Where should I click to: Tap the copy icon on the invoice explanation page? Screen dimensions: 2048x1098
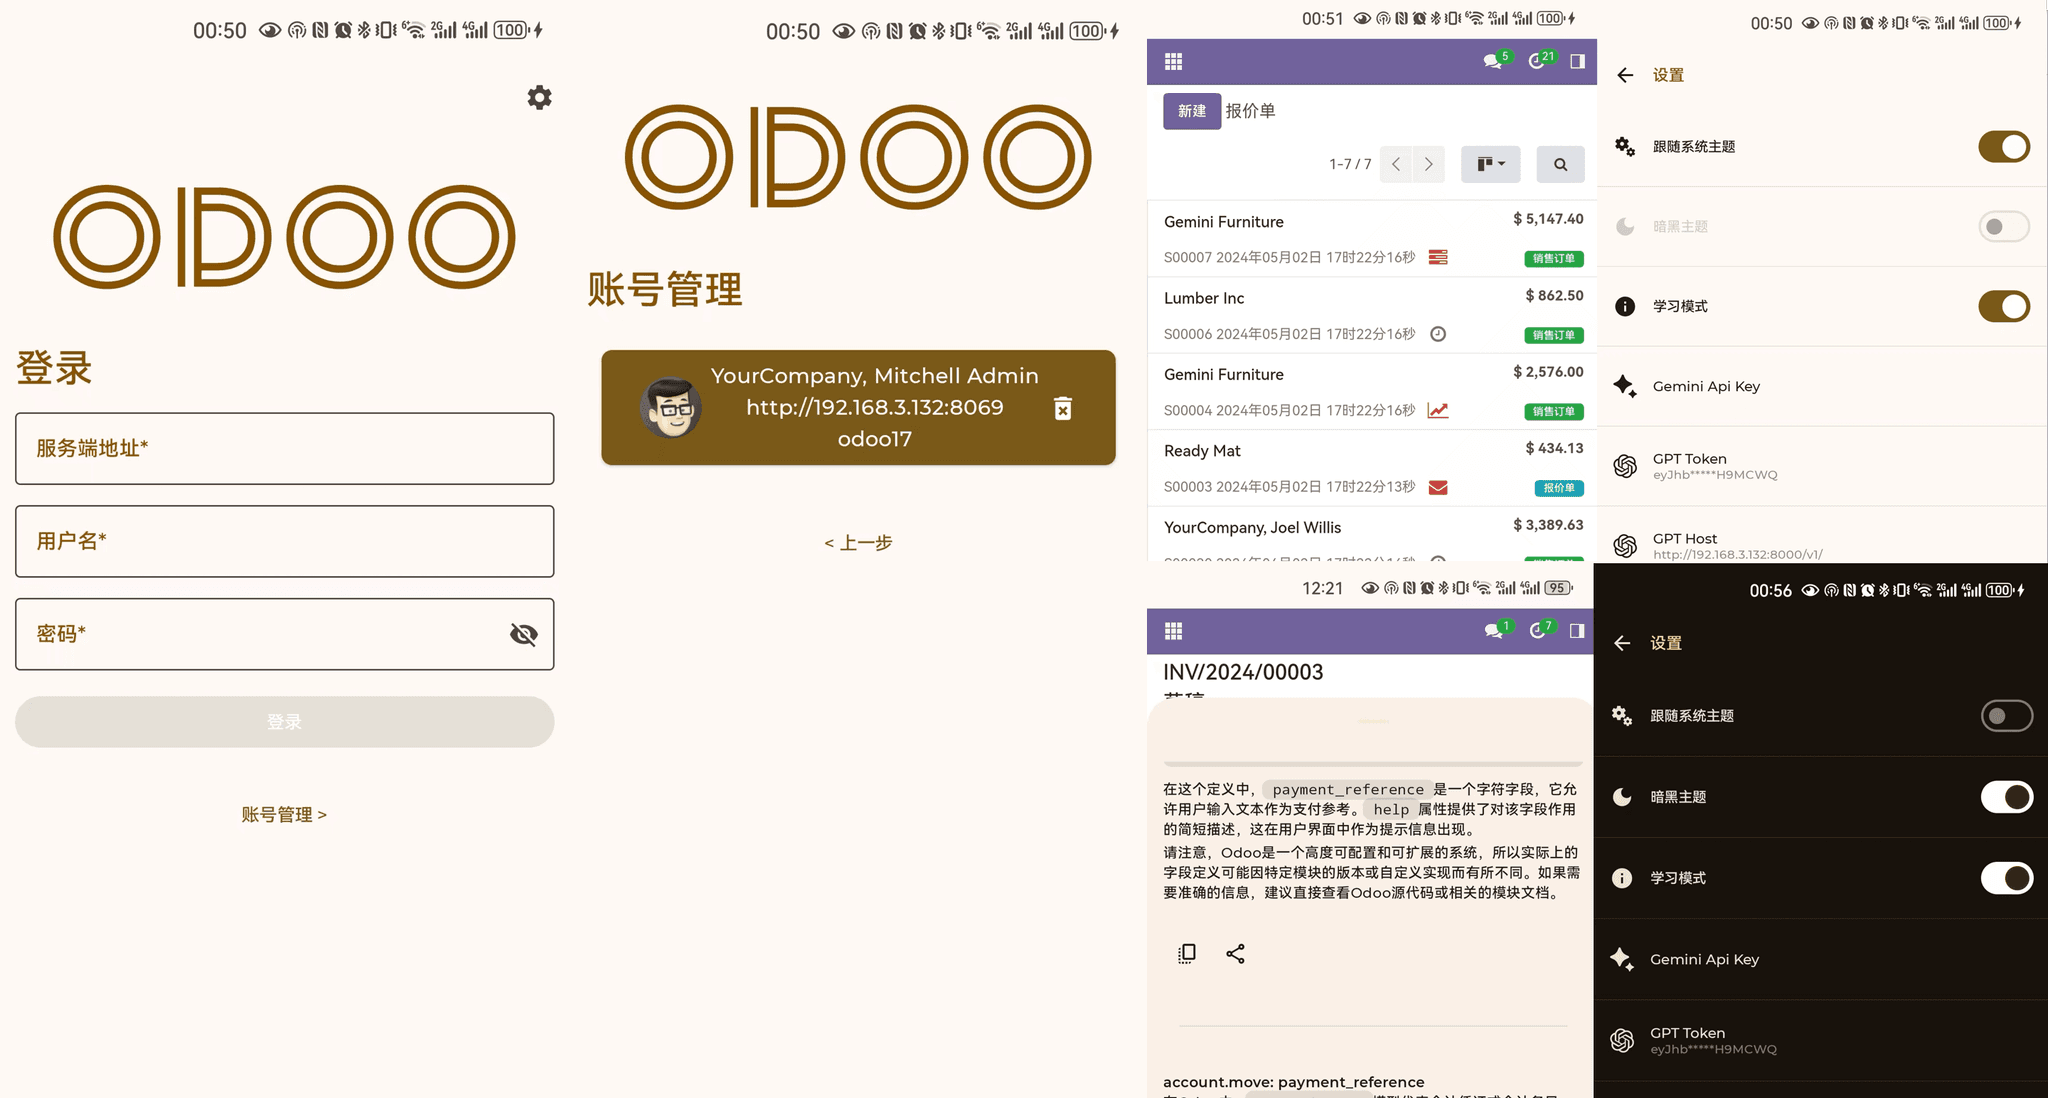(x=1186, y=953)
